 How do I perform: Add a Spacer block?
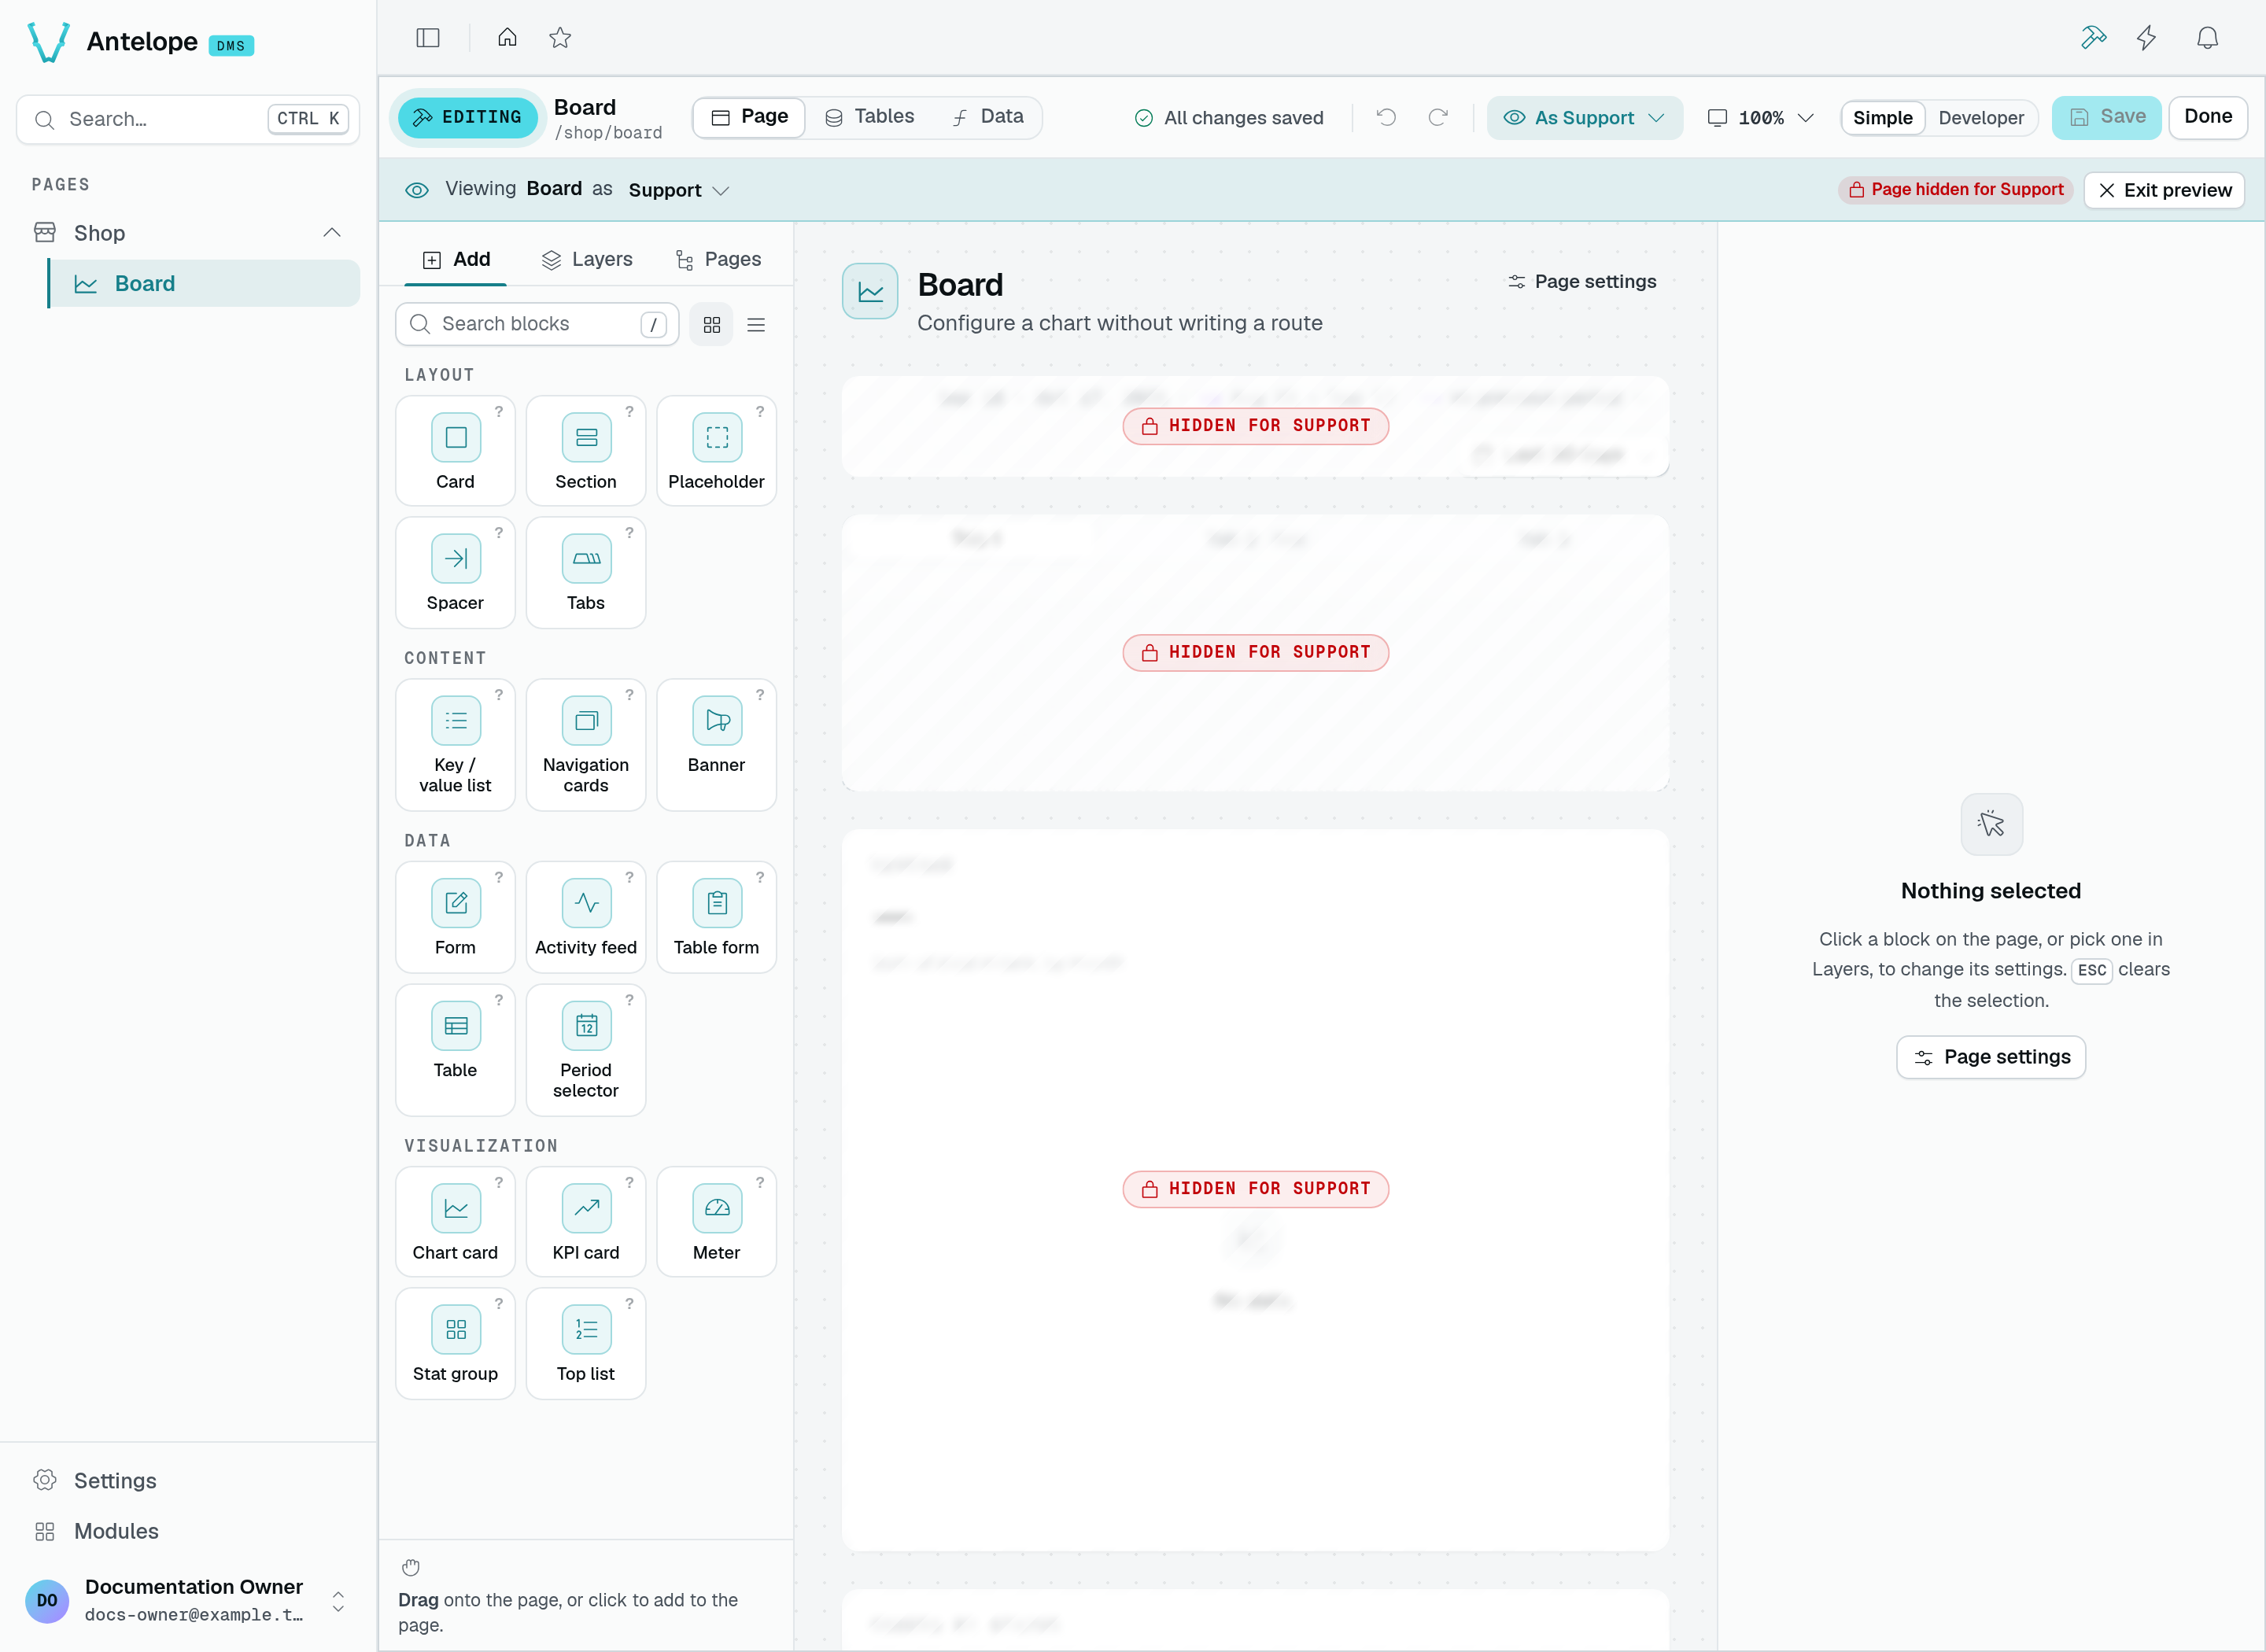[x=455, y=572]
